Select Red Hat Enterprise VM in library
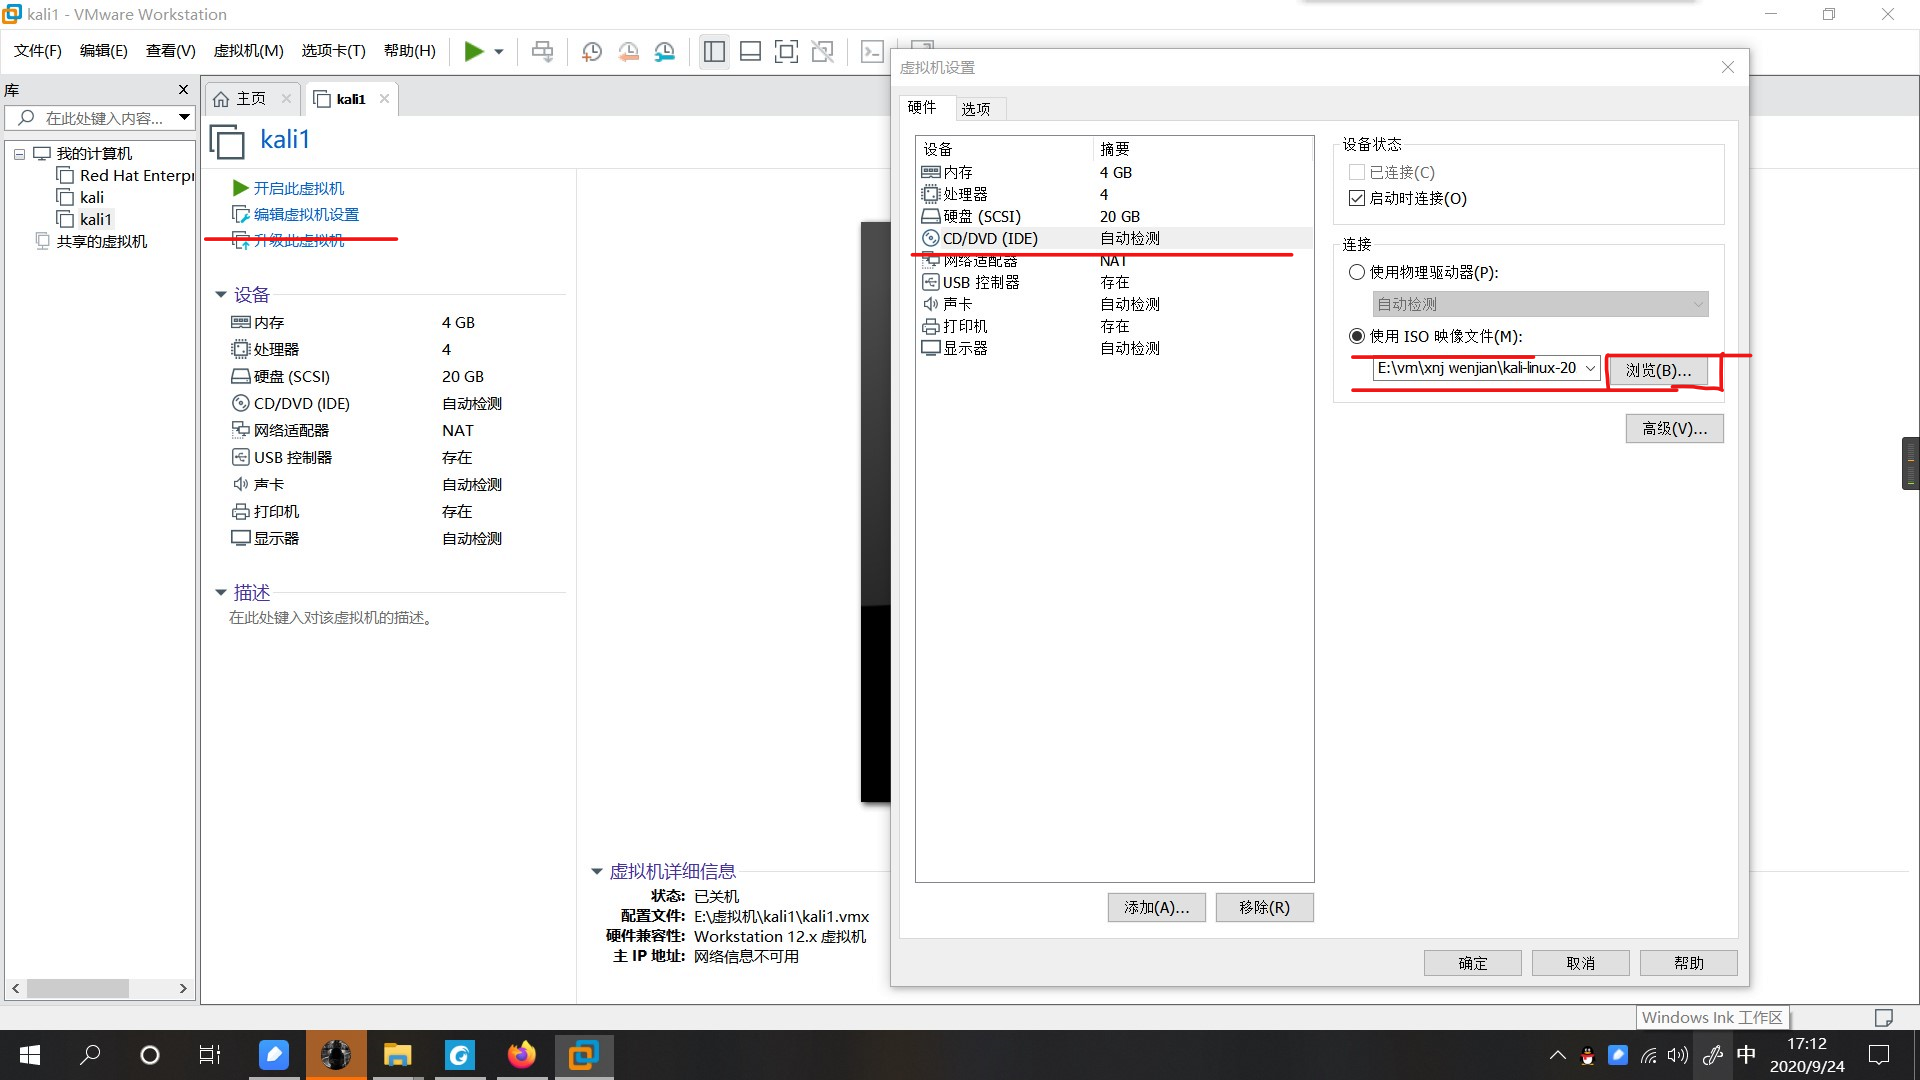The height and width of the screenshot is (1080, 1920). 125,176
